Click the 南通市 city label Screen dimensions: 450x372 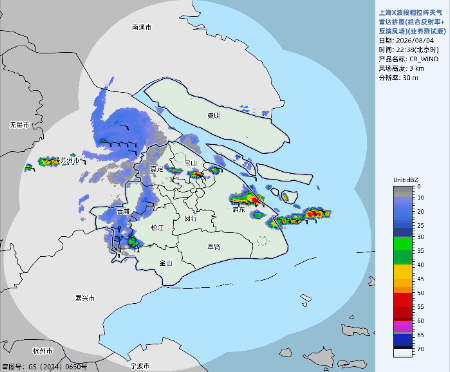tap(142, 27)
